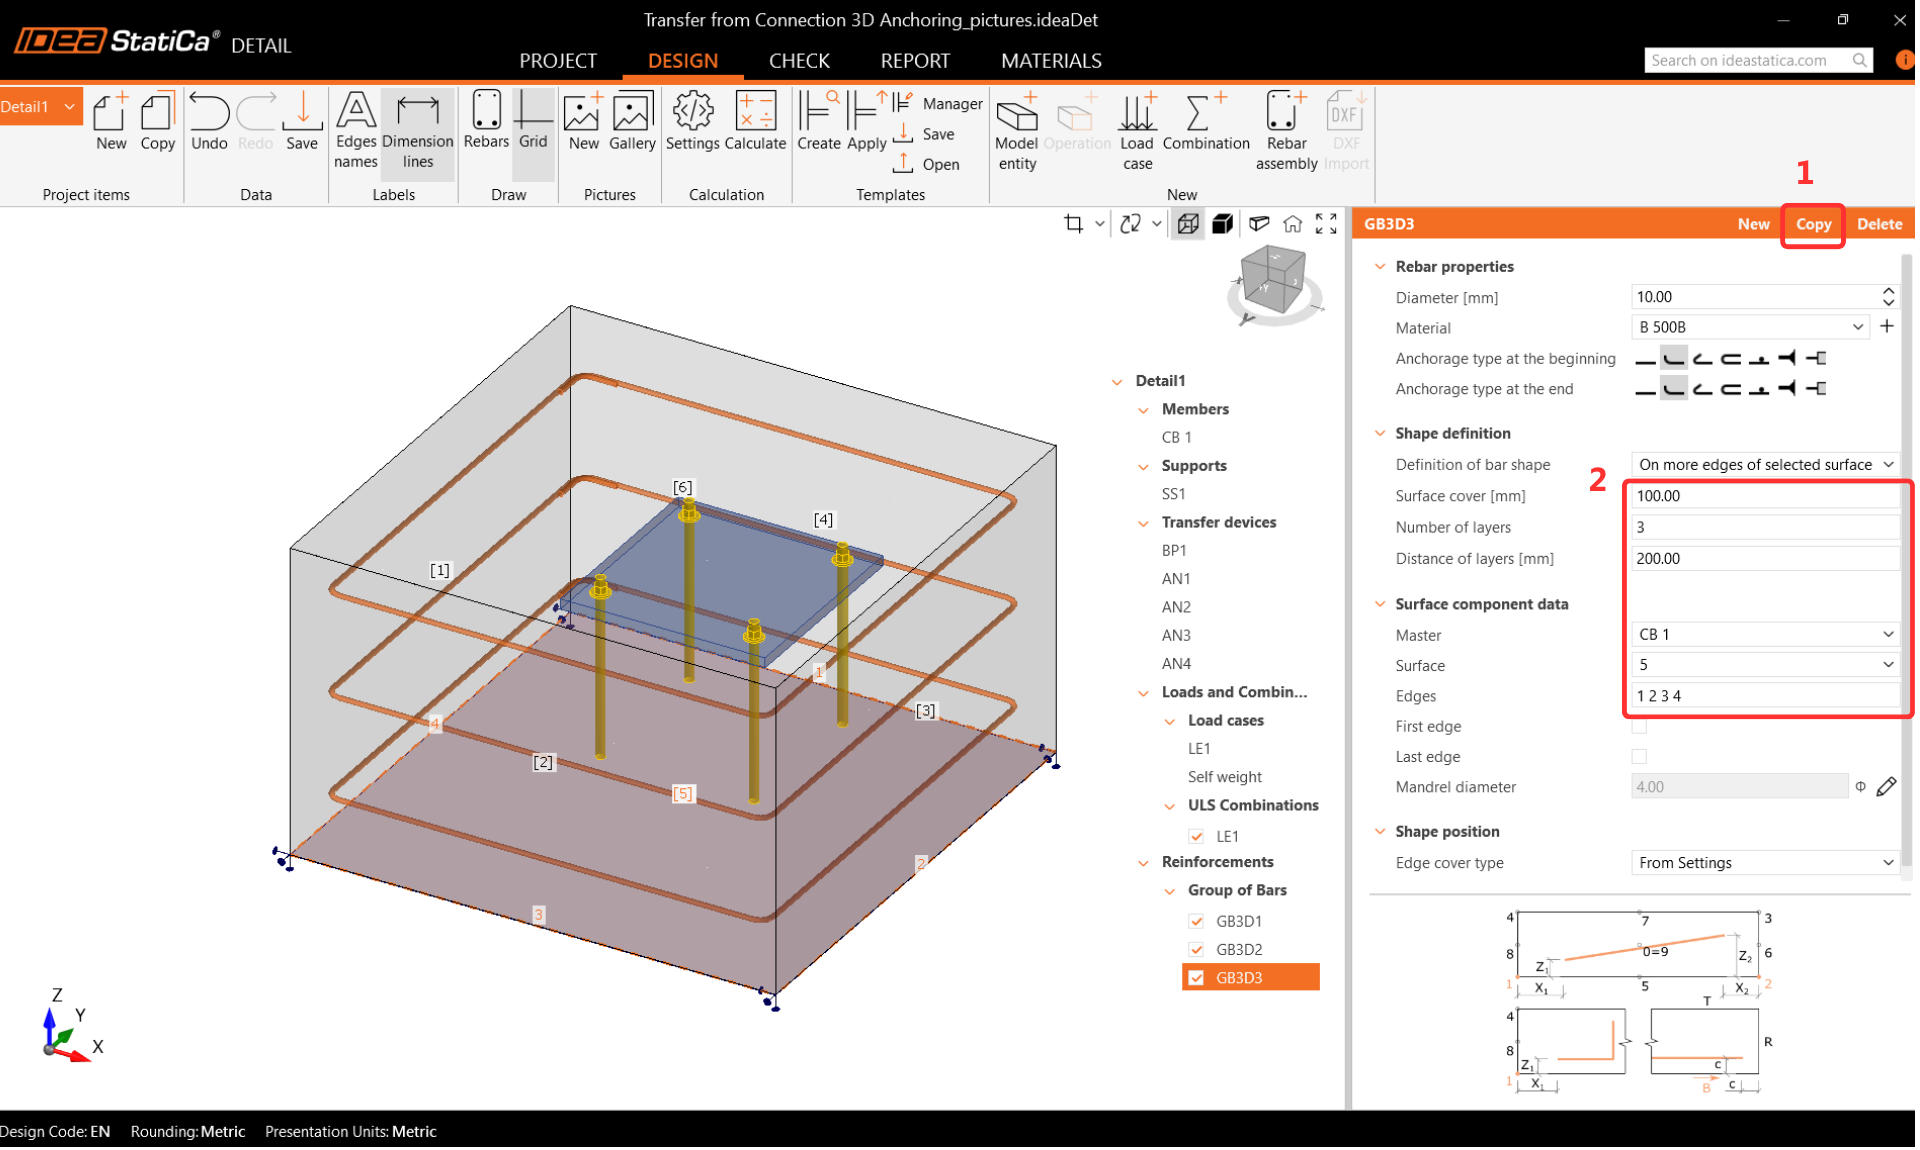Click the 3D view orientation cube
1920x1150 pixels.
(x=1272, y=280)
